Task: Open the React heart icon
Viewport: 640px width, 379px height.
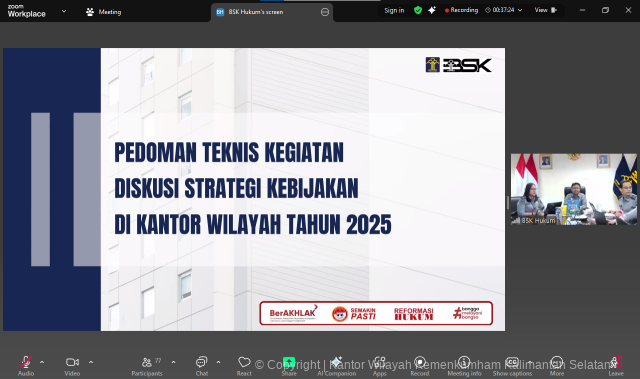Action: coord(244,362)
